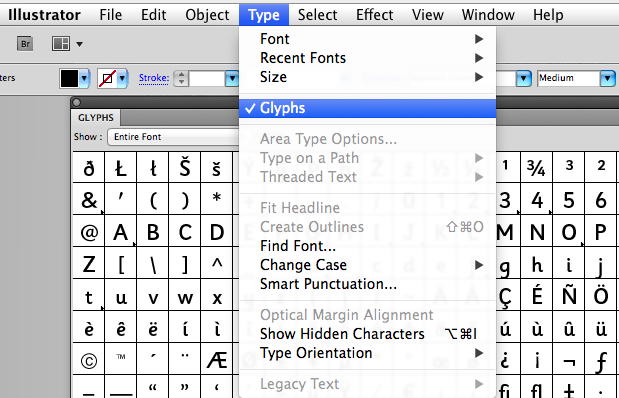Select the Æ ligature glyph

tap(217, 359)
